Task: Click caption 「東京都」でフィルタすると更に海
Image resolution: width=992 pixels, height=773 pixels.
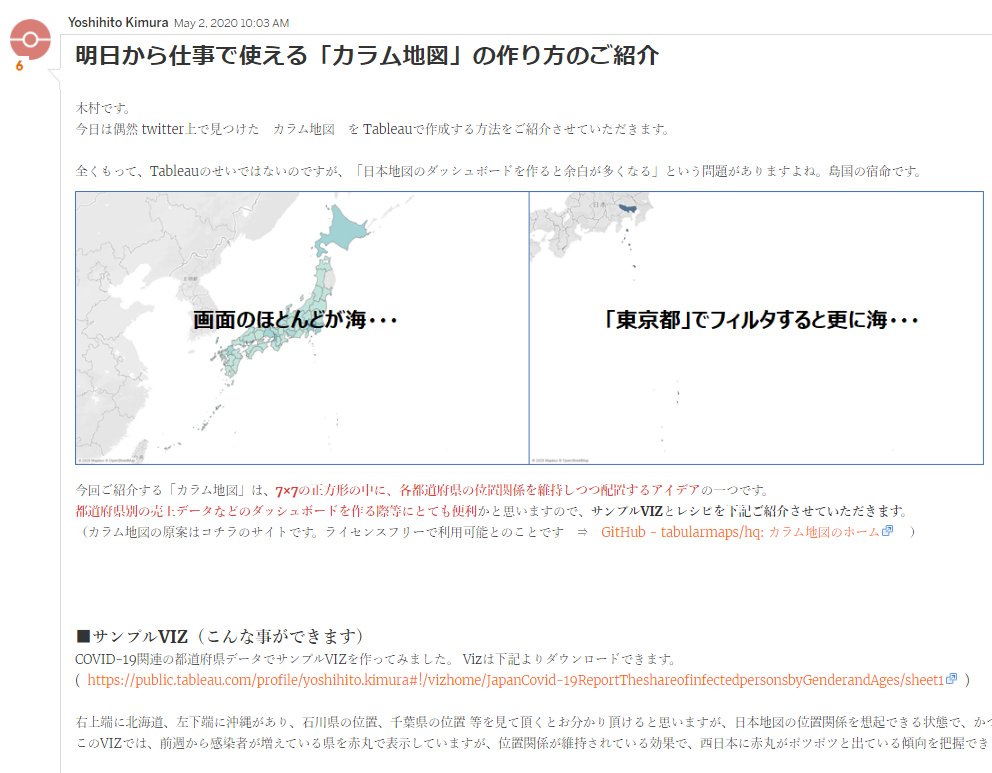Action: [760, 320]
